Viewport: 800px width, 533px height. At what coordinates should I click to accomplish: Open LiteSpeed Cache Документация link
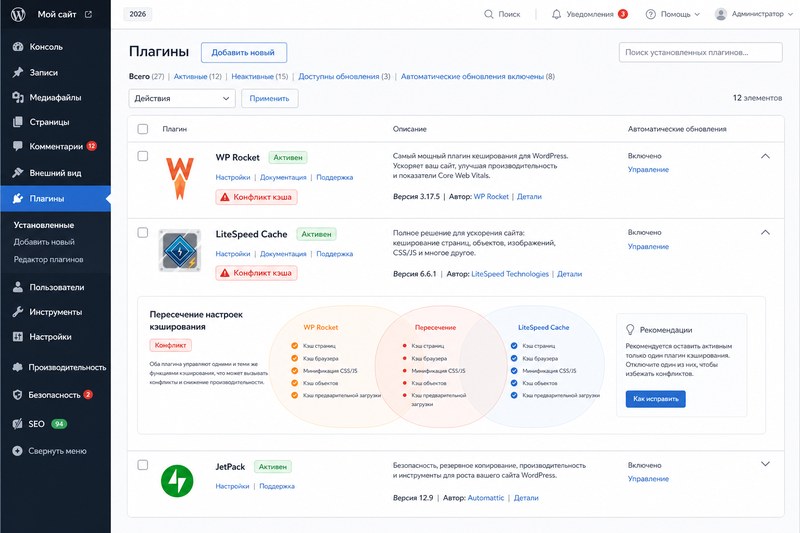(x=283, y=254)
